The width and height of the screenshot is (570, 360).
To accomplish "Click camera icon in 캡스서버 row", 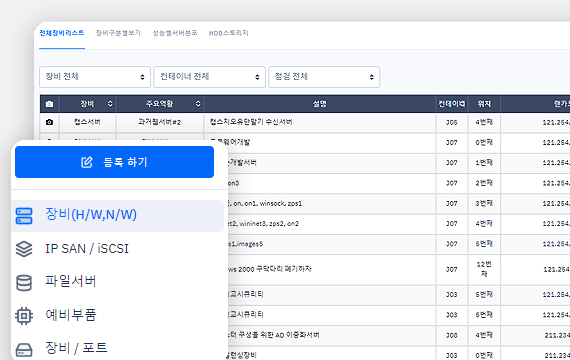I will pyautogui.click(x=49, y=122).
